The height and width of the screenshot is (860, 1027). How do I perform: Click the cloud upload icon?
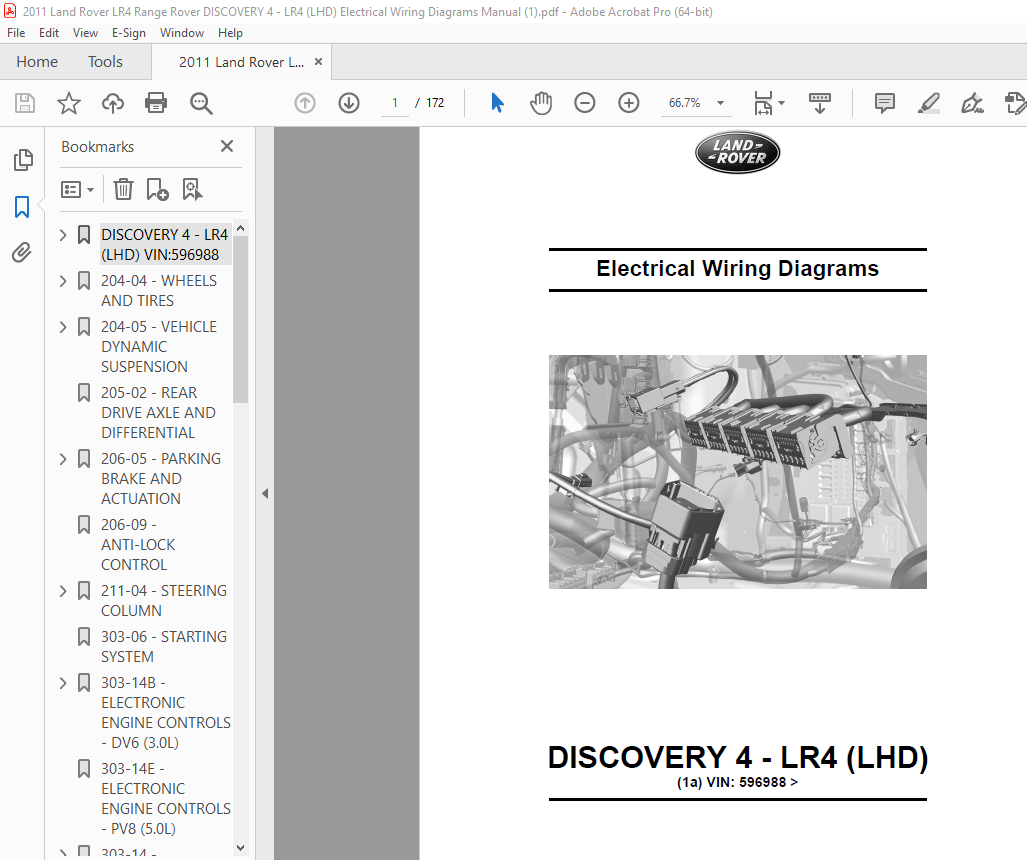pos(113,103)
